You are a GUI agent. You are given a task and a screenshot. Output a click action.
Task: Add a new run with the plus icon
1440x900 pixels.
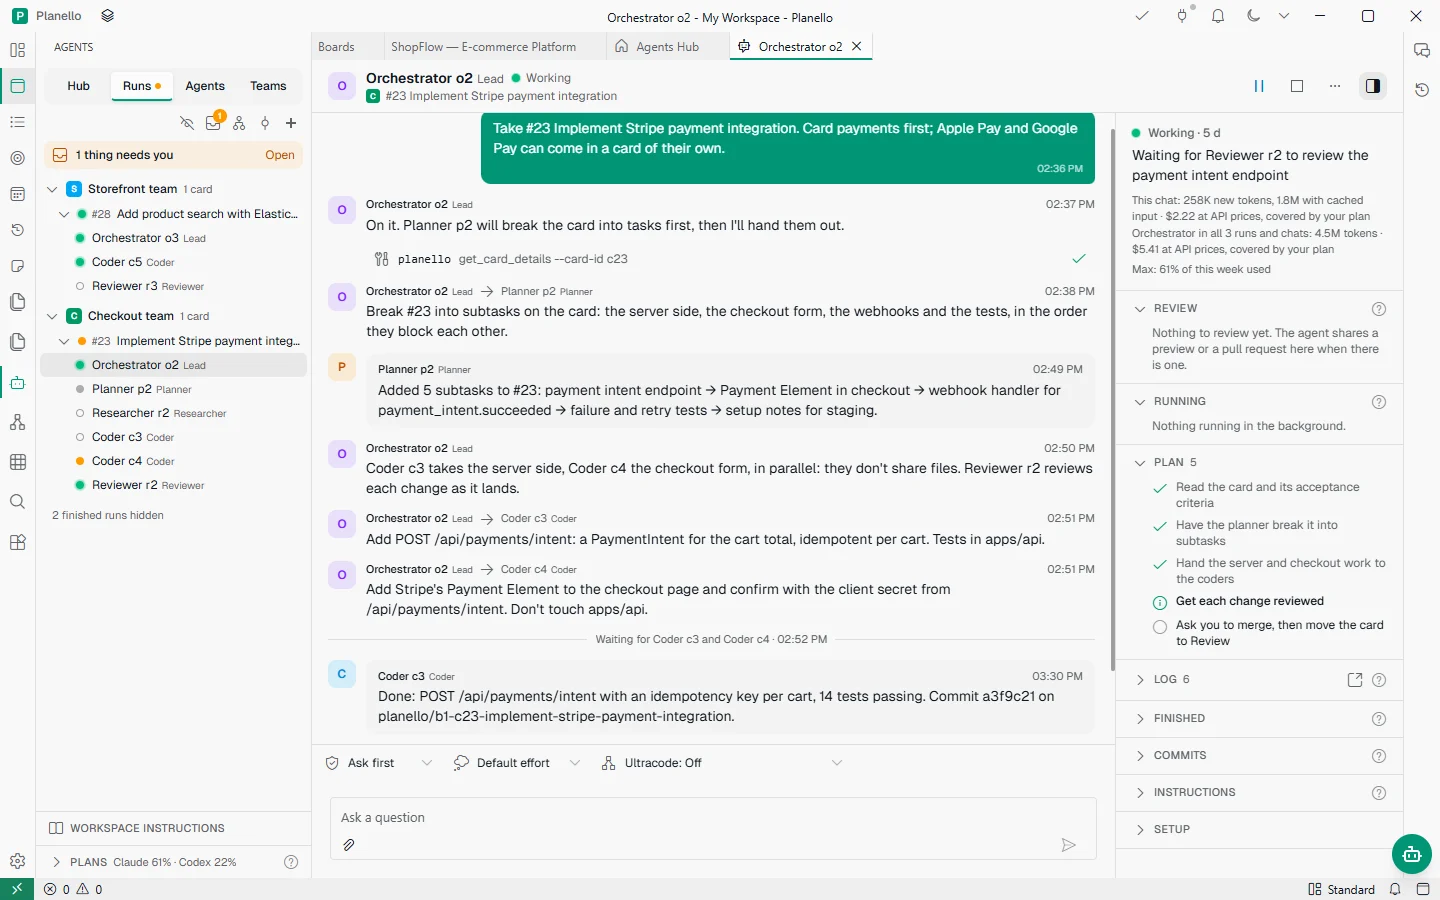(x=291, y=123)
